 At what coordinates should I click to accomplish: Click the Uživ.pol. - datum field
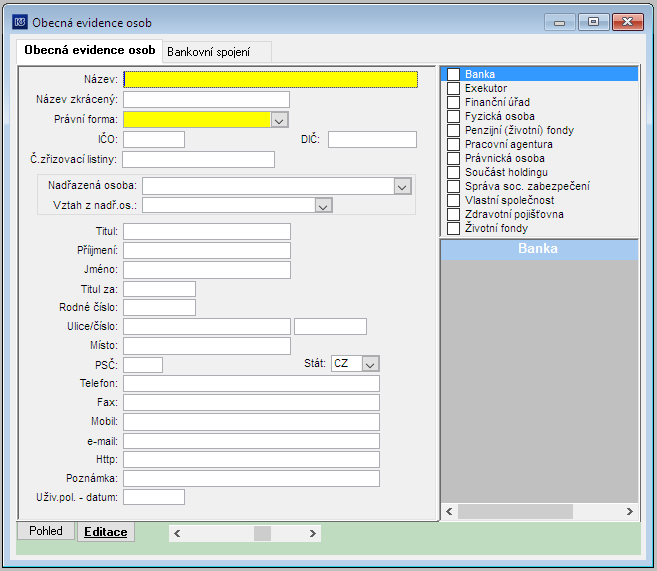154,497
